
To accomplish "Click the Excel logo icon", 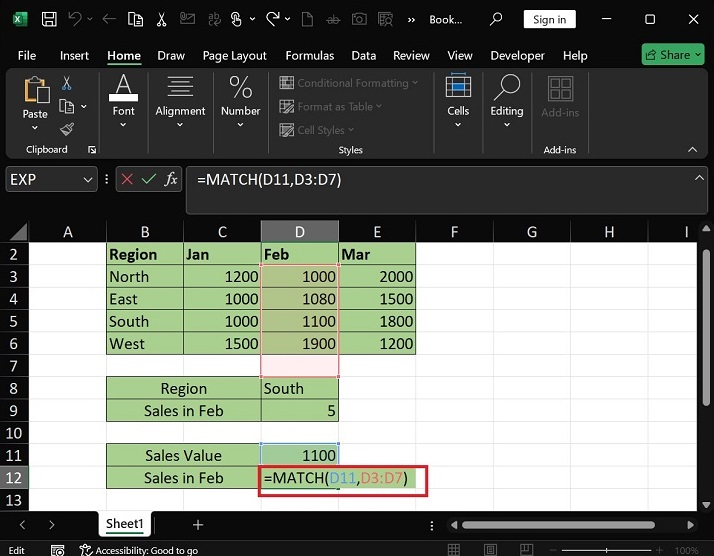I will pos(20,19).
